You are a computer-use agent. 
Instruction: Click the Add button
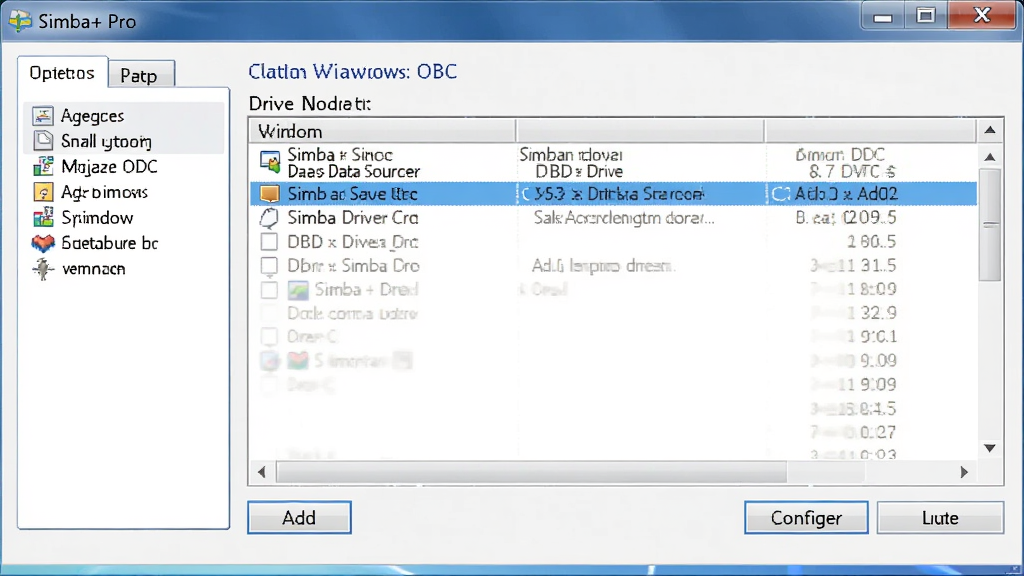click(x=299, y=517)
